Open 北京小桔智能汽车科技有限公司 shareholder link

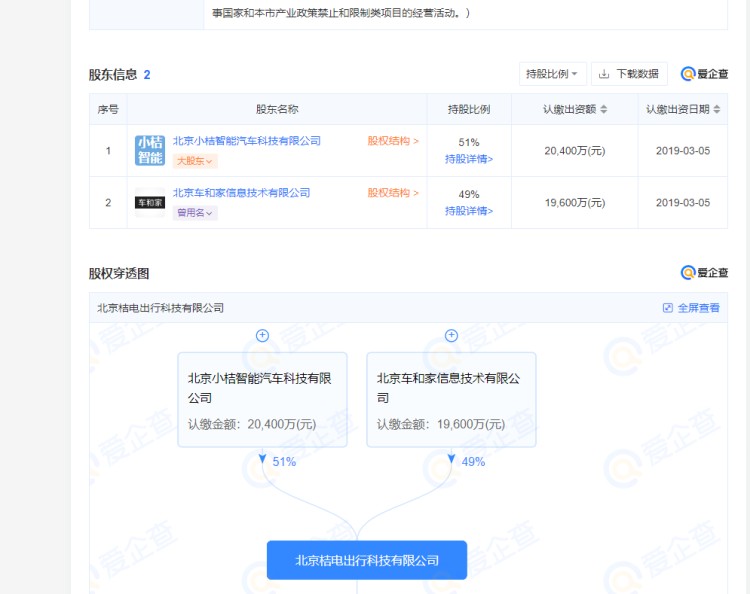click(x=246, y=141)
